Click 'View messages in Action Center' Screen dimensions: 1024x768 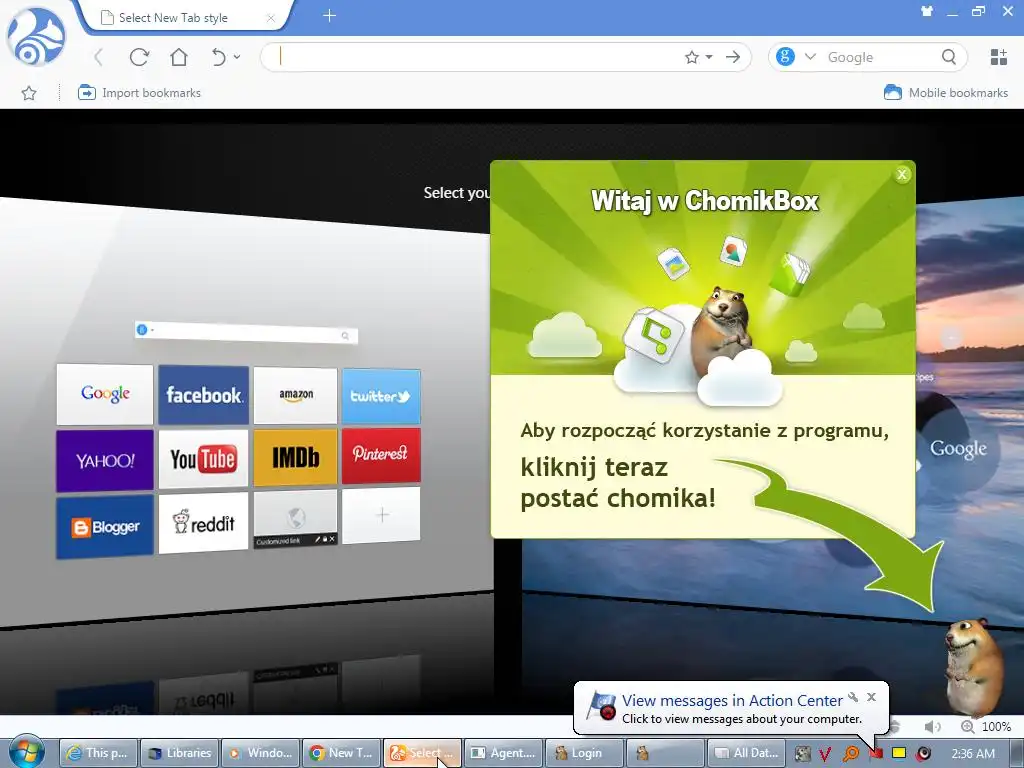tap(732, 700)
